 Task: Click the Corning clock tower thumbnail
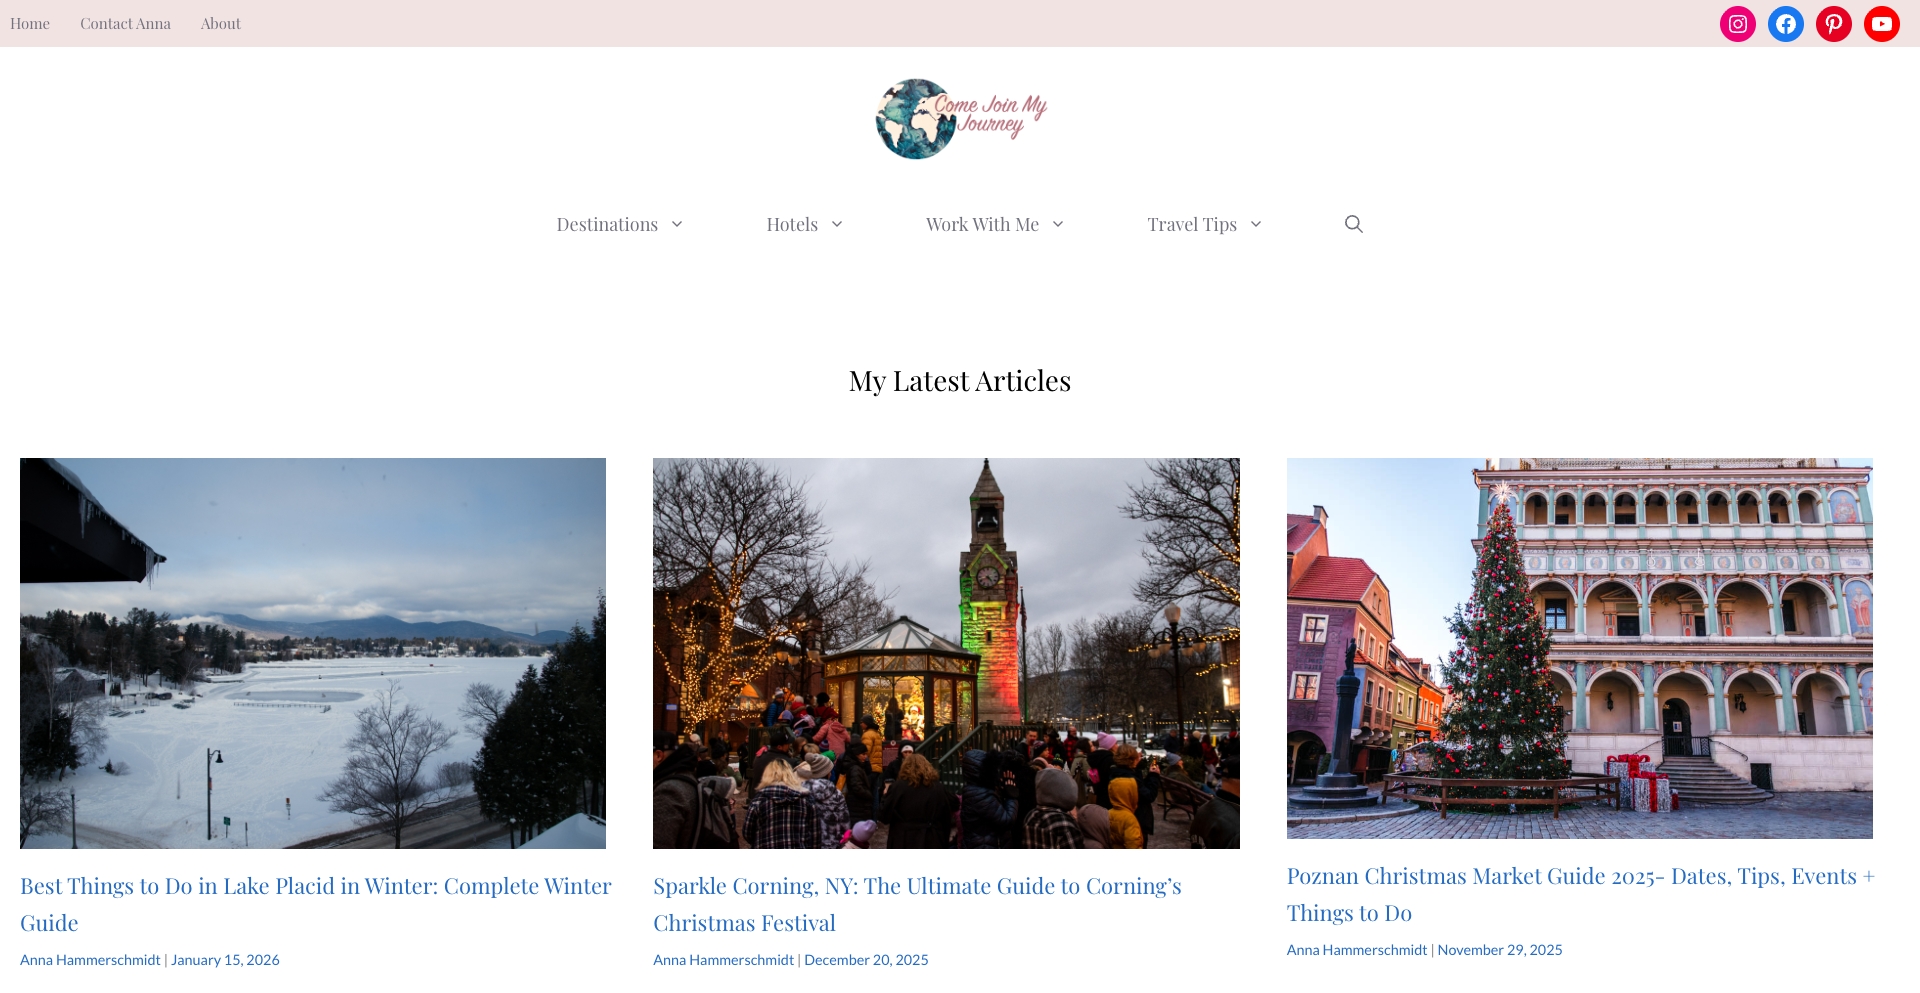(x=946, y=651)
